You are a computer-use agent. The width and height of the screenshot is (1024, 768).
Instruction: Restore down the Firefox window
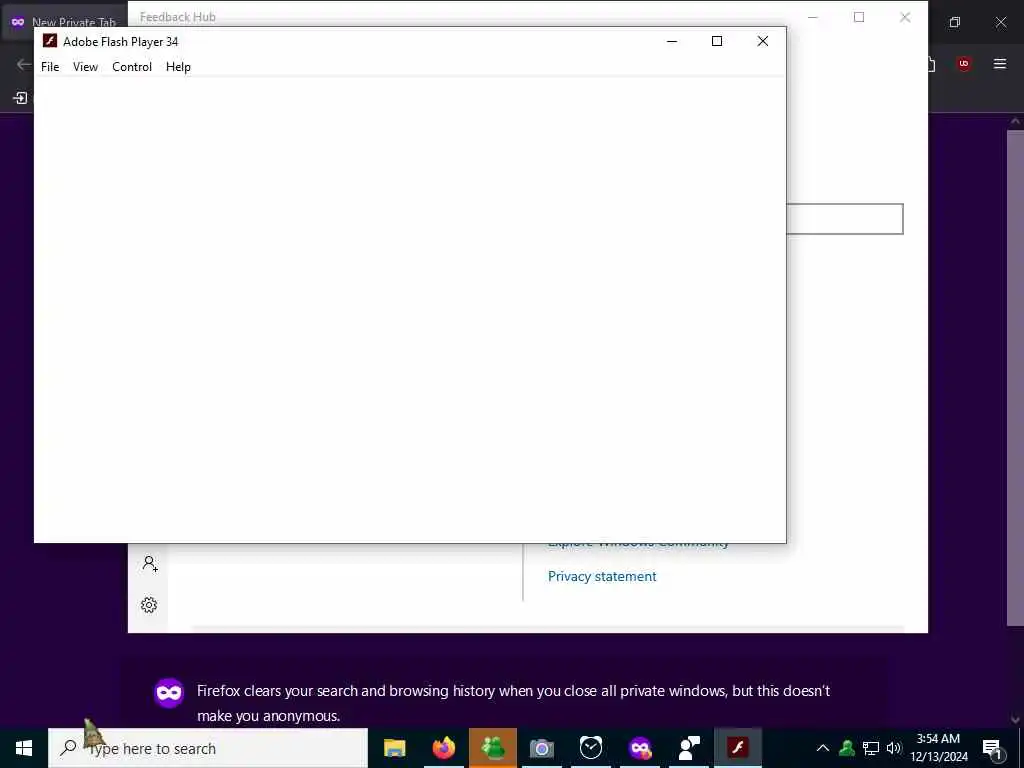[x=955, y=22]
